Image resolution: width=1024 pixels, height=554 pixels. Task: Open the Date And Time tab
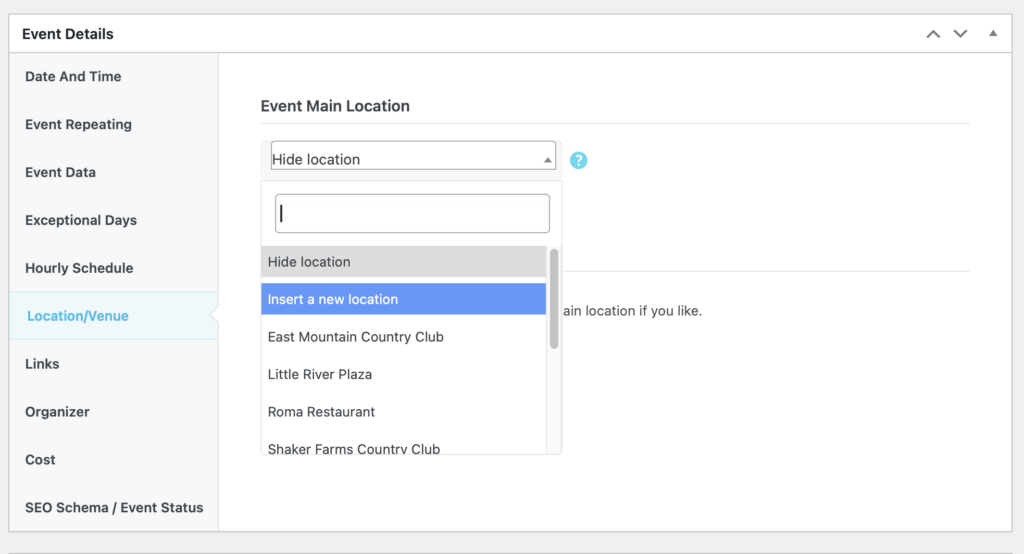click(73, 77)
